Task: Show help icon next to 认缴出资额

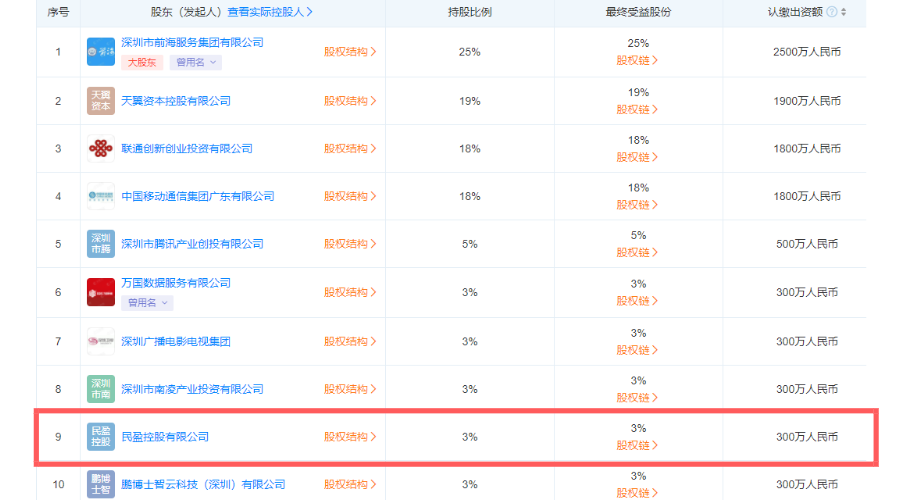Action: click(x=832, y=12)
